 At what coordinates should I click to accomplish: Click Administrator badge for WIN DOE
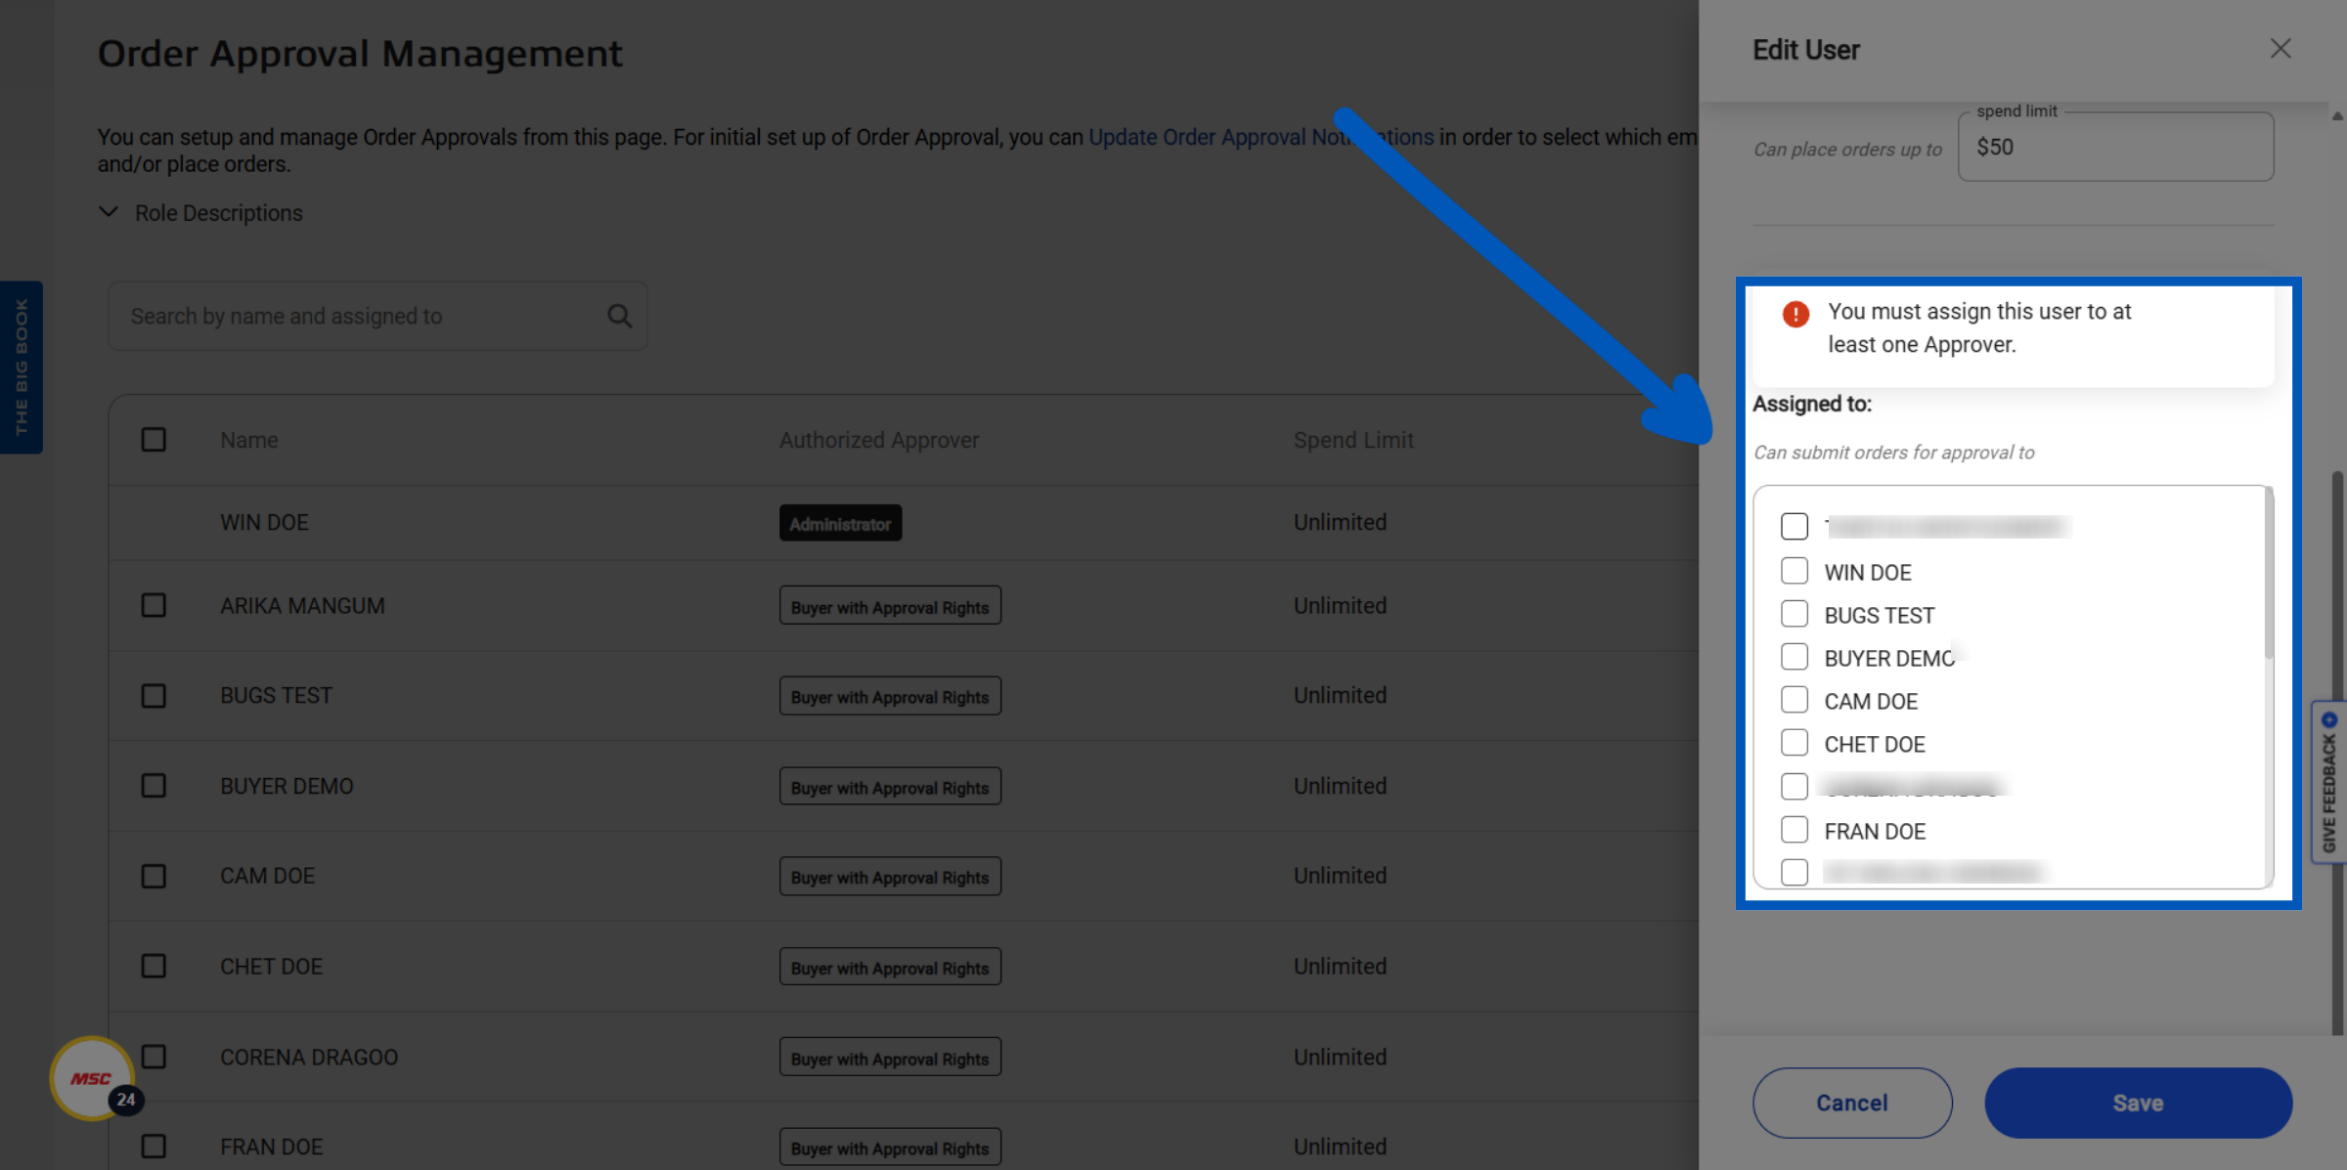pos(840,523)
